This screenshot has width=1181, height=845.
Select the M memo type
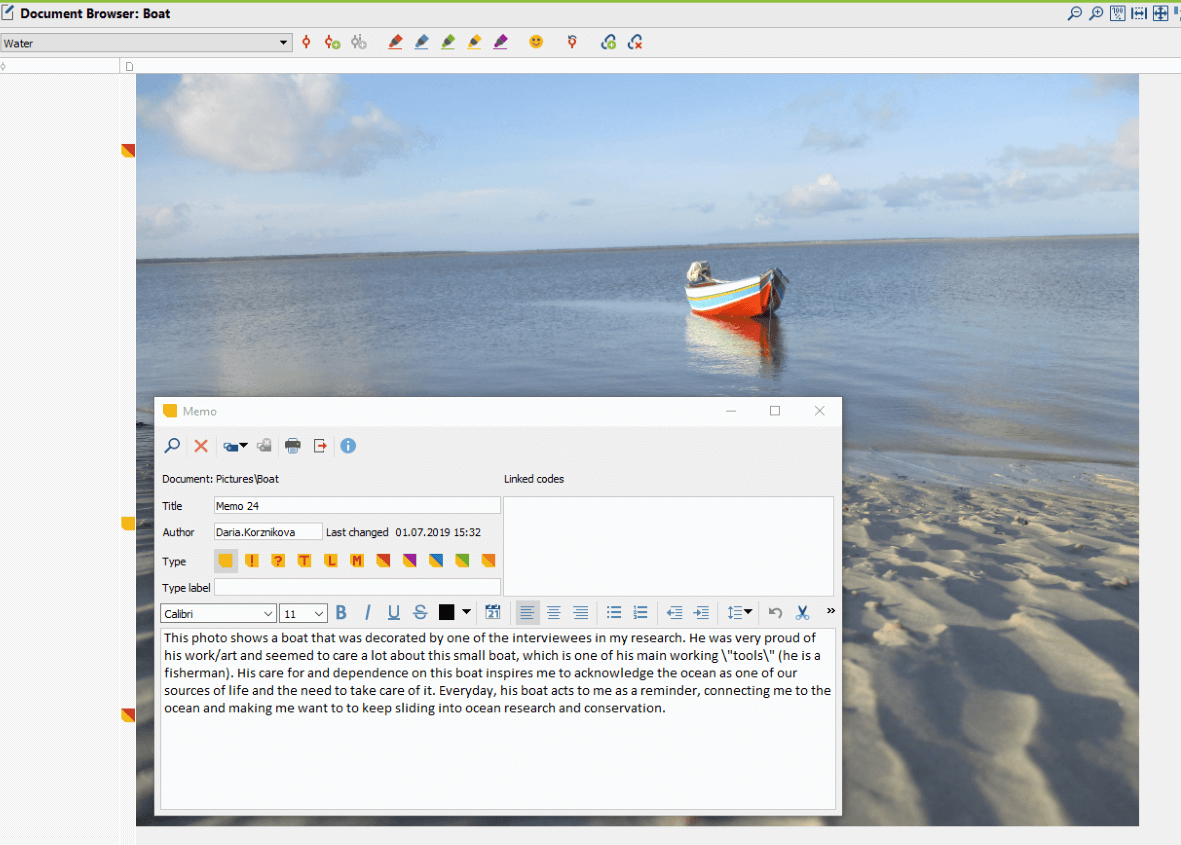point(357,560)
